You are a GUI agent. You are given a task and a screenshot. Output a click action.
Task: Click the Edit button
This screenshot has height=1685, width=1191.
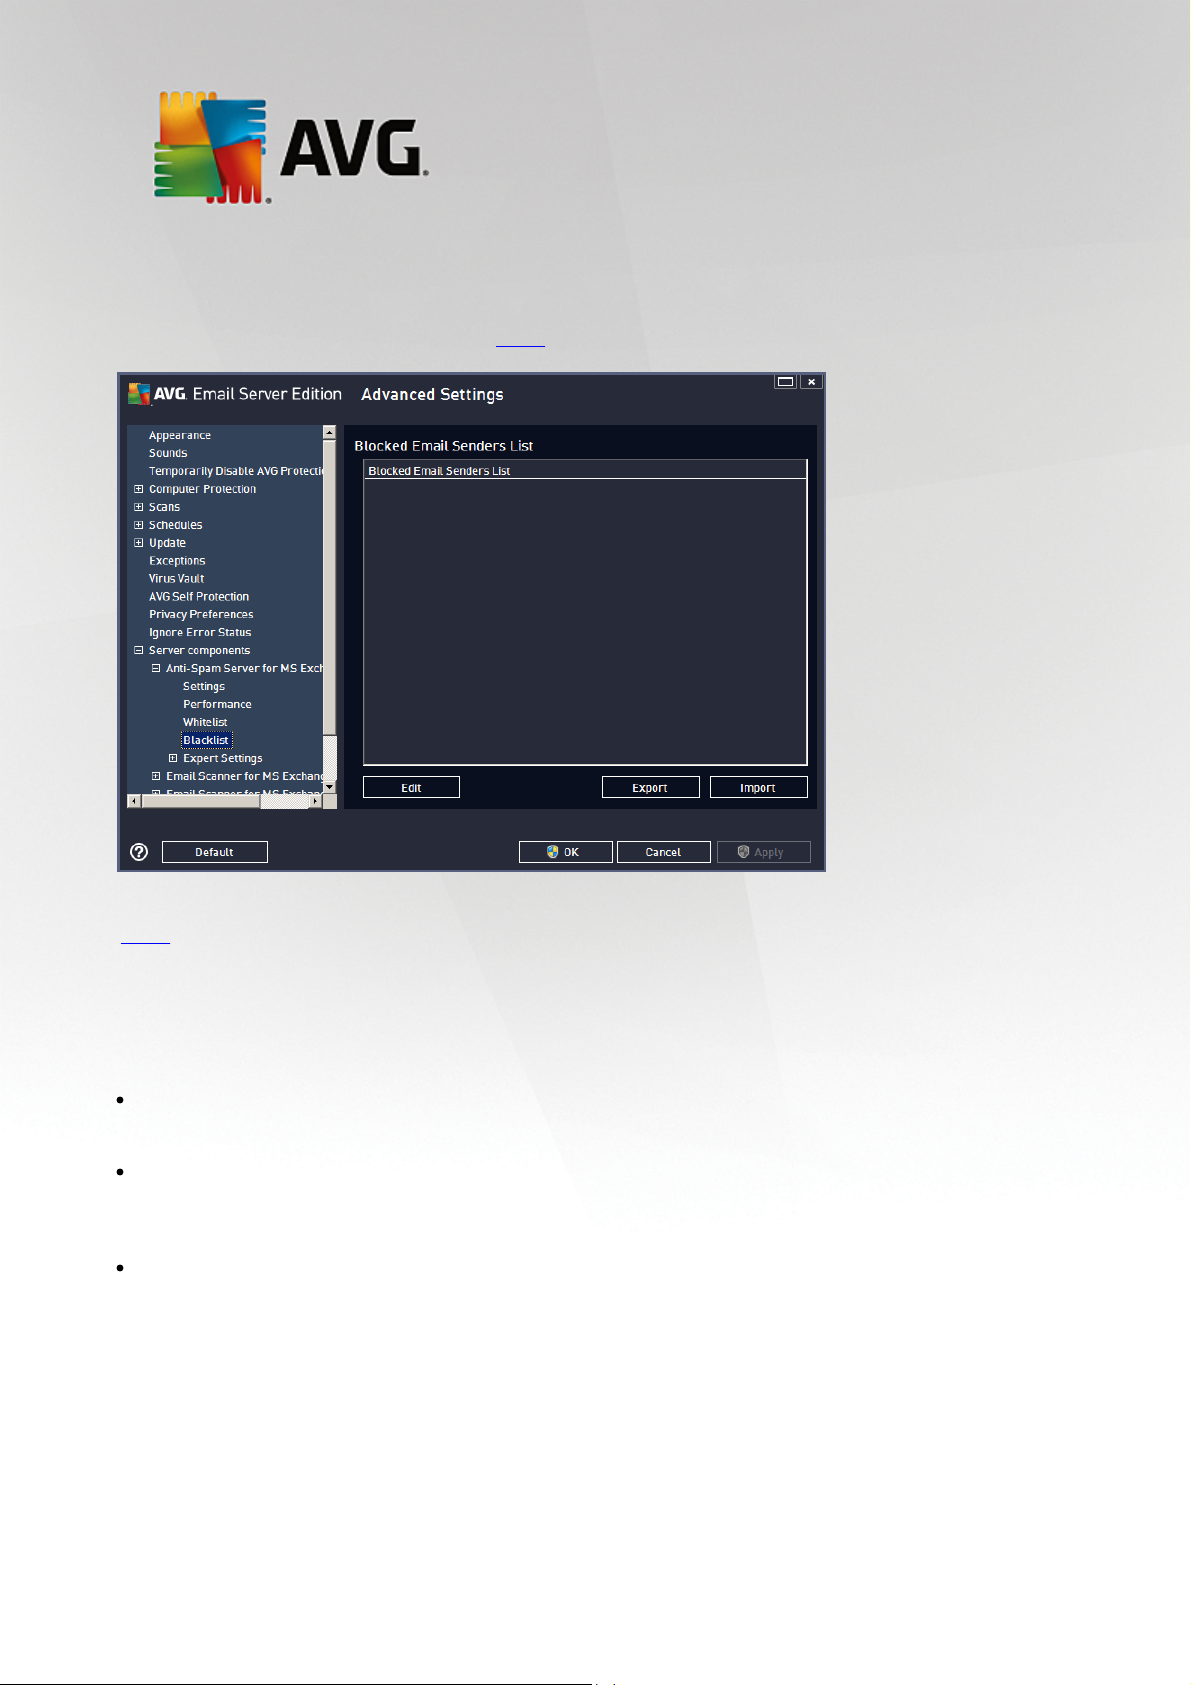coord(411,788)
